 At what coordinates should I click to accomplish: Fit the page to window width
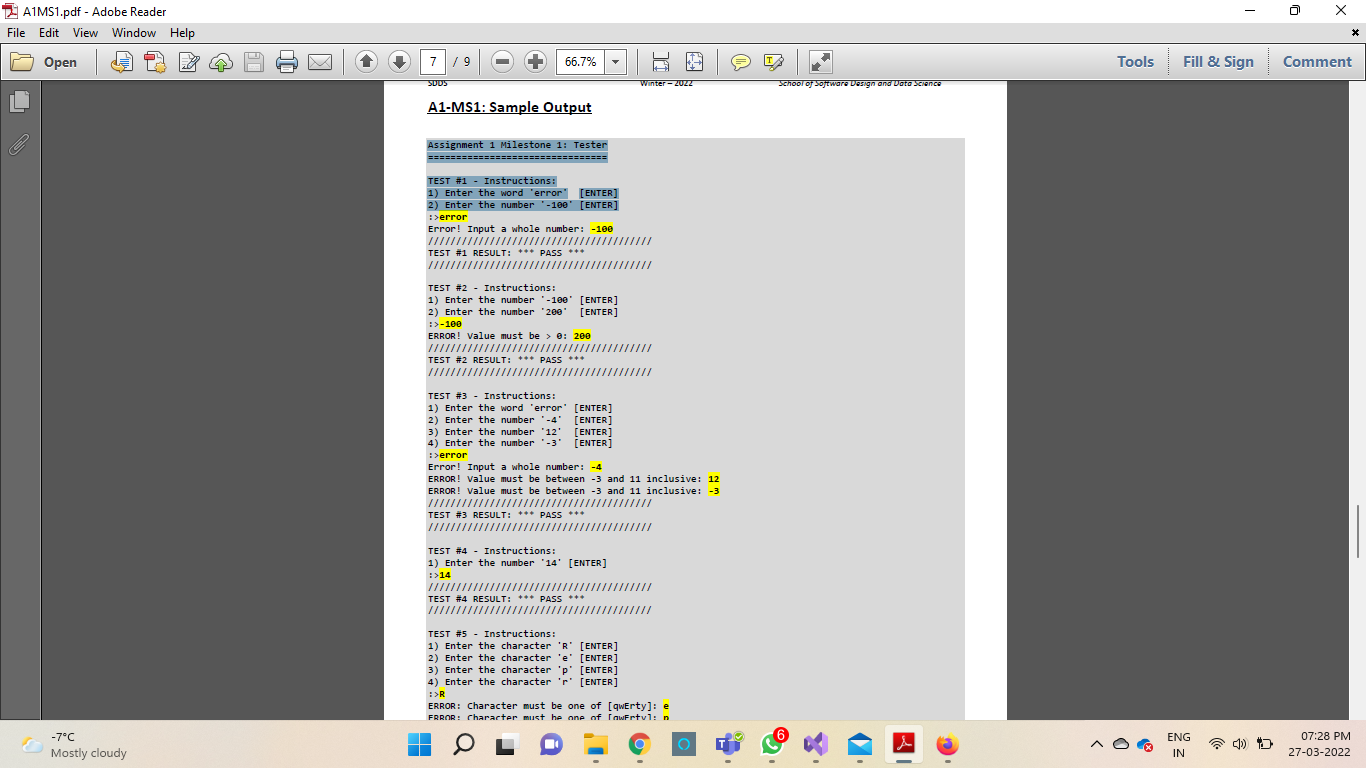tap(659, 61)
